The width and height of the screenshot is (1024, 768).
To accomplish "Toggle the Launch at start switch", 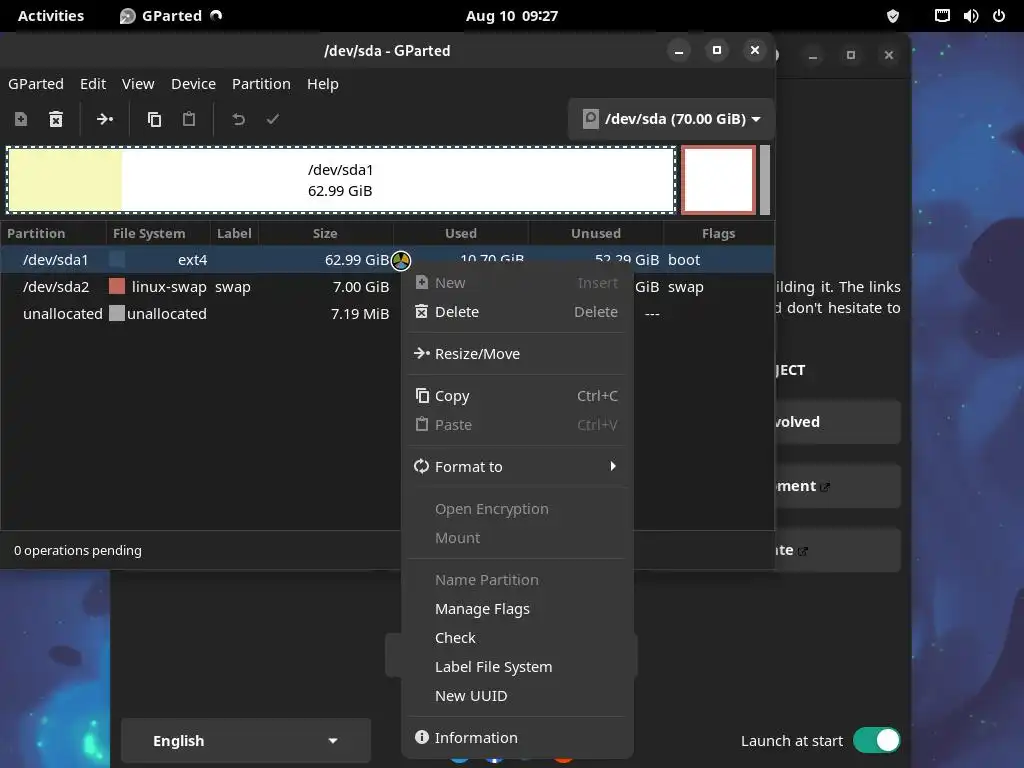I will 876,741.
